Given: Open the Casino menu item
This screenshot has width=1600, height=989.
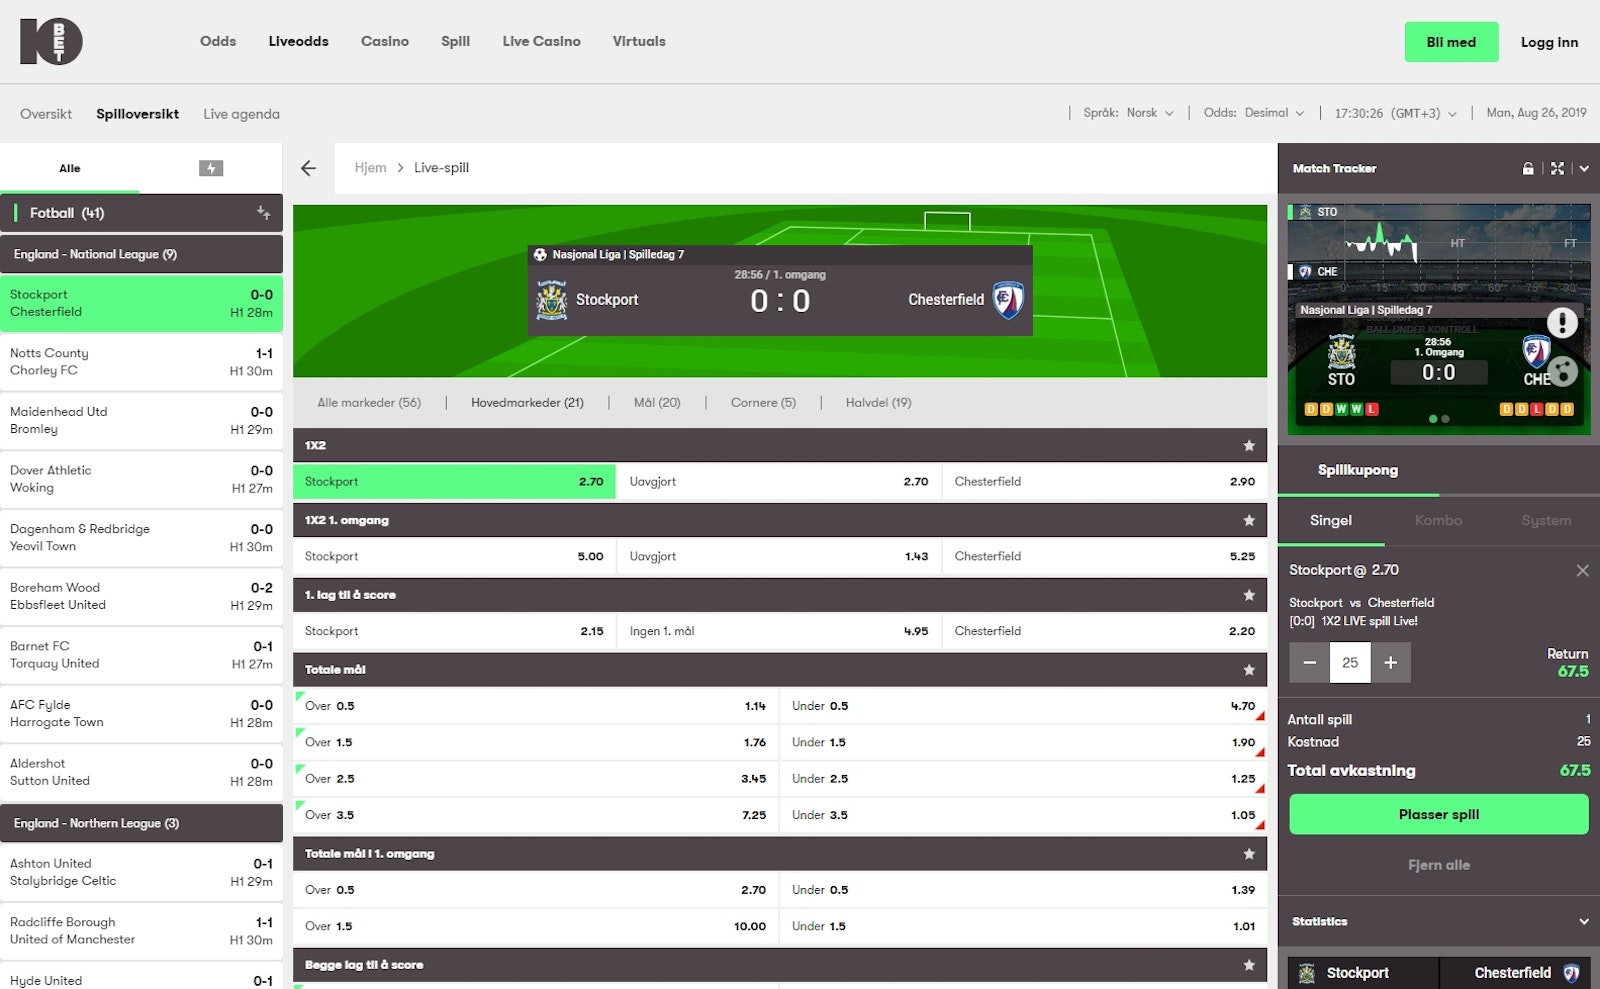Looking at the screenshot, I should 384,41.
